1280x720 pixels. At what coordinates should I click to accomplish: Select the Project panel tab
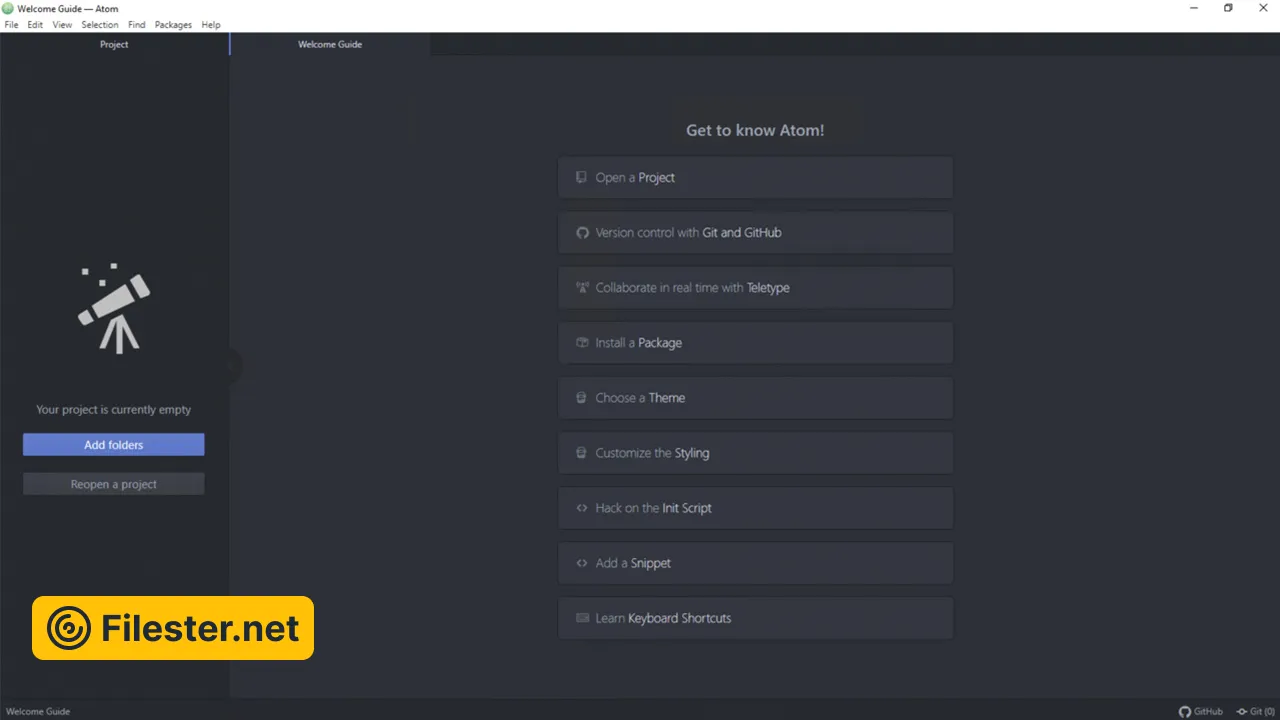click(x=114, y=44)
